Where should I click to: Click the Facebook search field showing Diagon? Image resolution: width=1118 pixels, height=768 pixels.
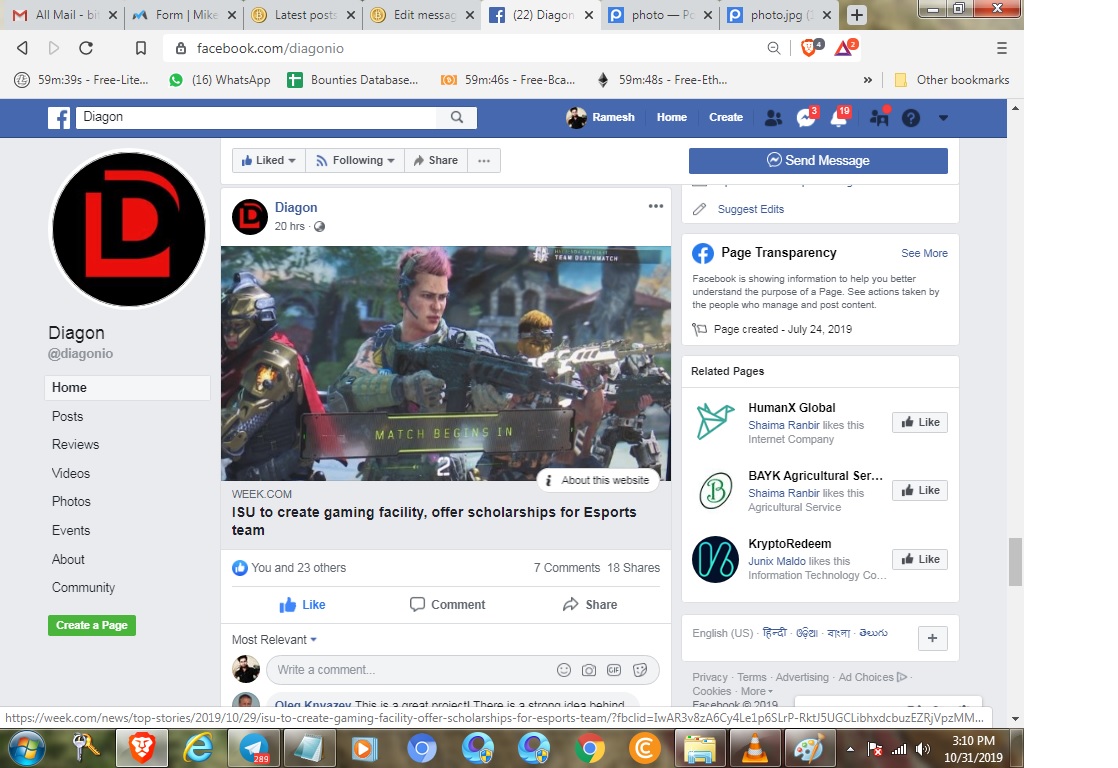point(257,117)
